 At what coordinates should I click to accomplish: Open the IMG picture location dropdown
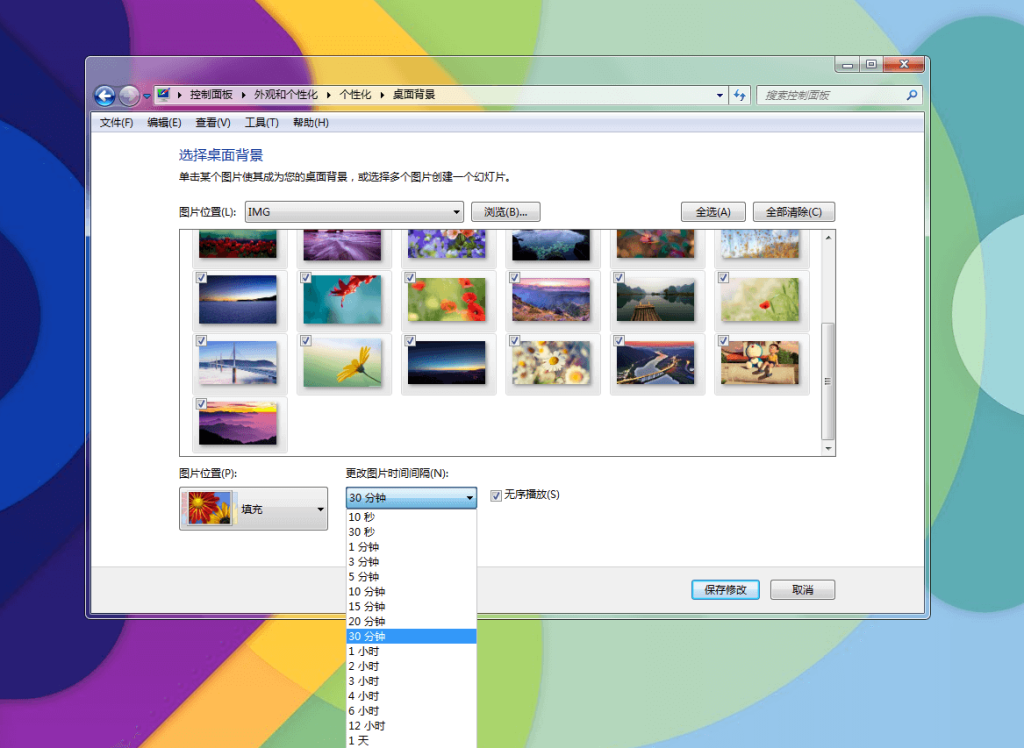tap(354, 212)
